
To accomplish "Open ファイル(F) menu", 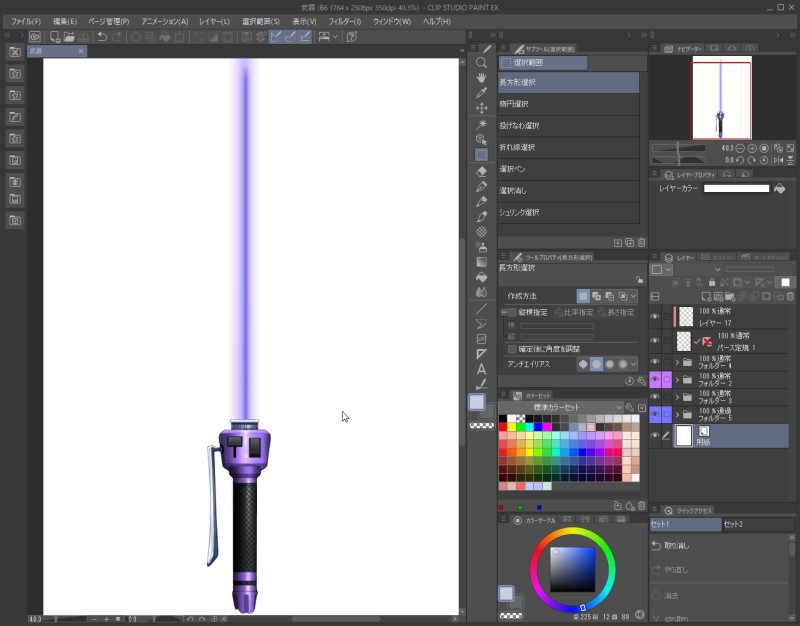I will point(26,21).
